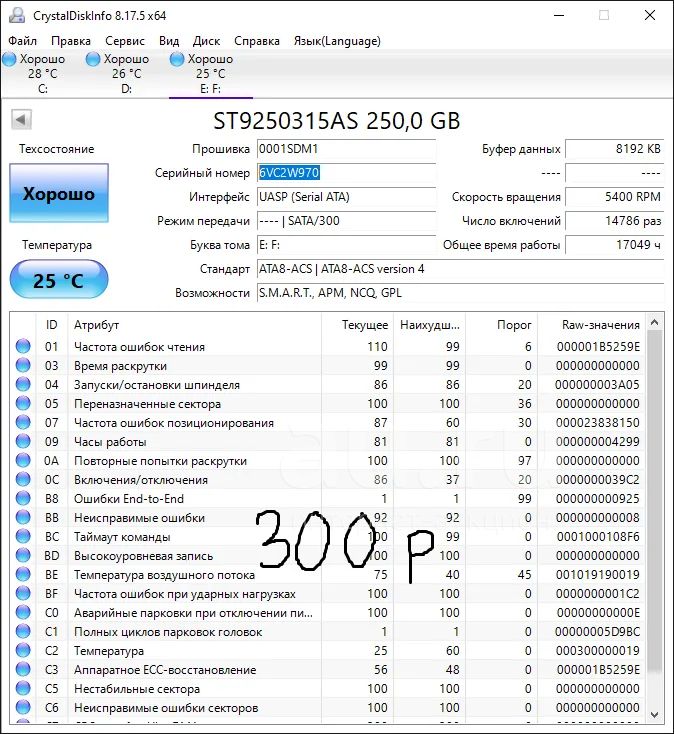The height and width of the screenshot is (734, 674).
Task: Click the Буфер данных value 8192 KB
Action: (615, 149)
